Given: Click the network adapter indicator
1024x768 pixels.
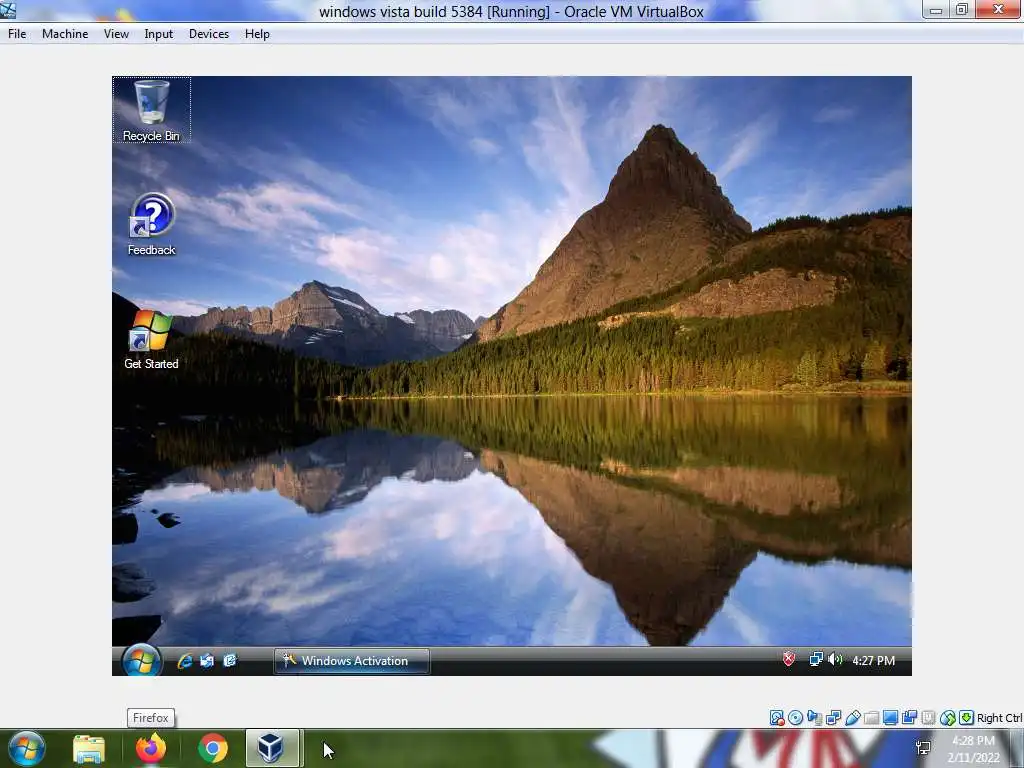Looking at the screenshot, I should pyautogui.click(x=833, y=718).
